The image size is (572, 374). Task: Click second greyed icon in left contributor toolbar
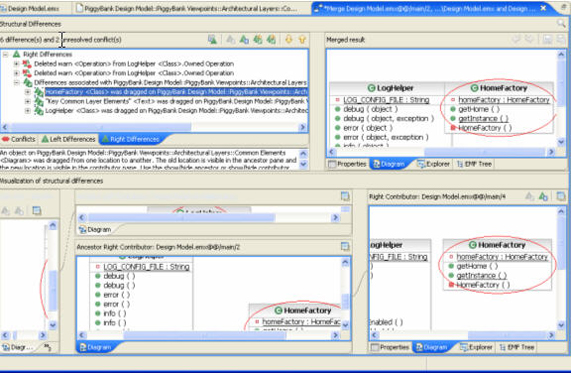point(19,211)
